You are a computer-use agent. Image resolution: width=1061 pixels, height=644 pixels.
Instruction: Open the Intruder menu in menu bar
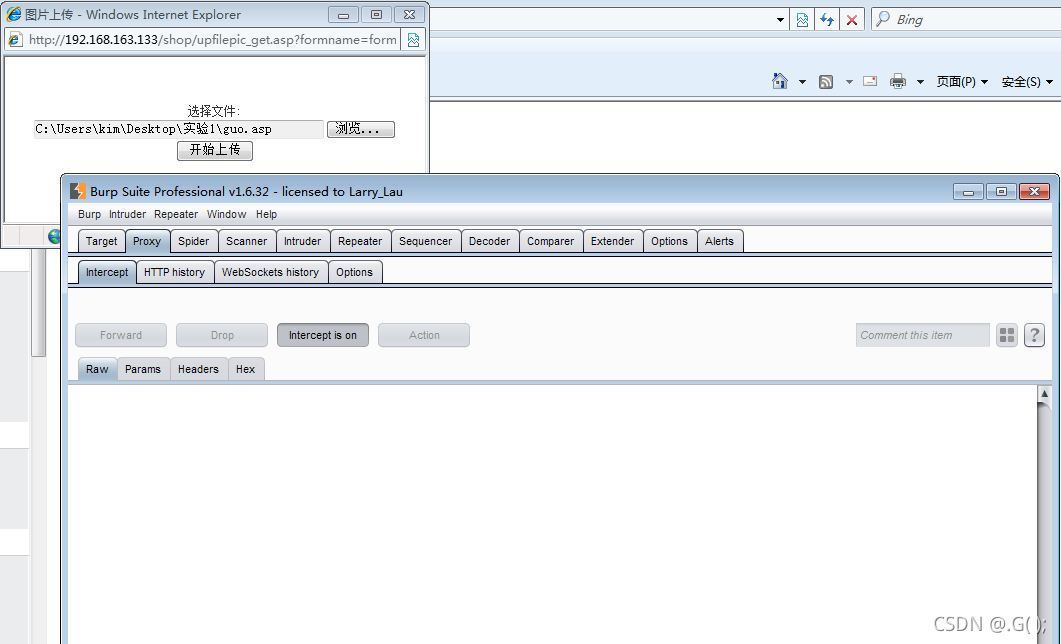[x=127, y=214]
